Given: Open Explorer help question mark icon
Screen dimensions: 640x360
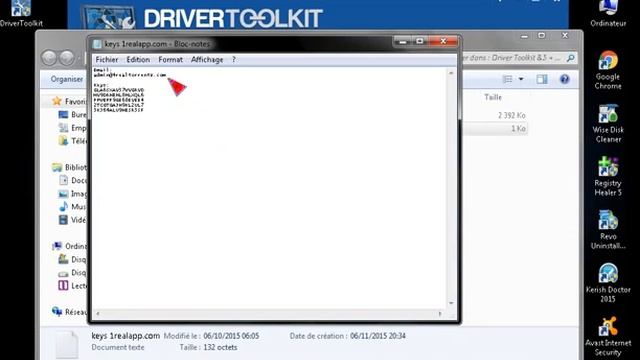Looking at the screenshot, I should point(564,79).
